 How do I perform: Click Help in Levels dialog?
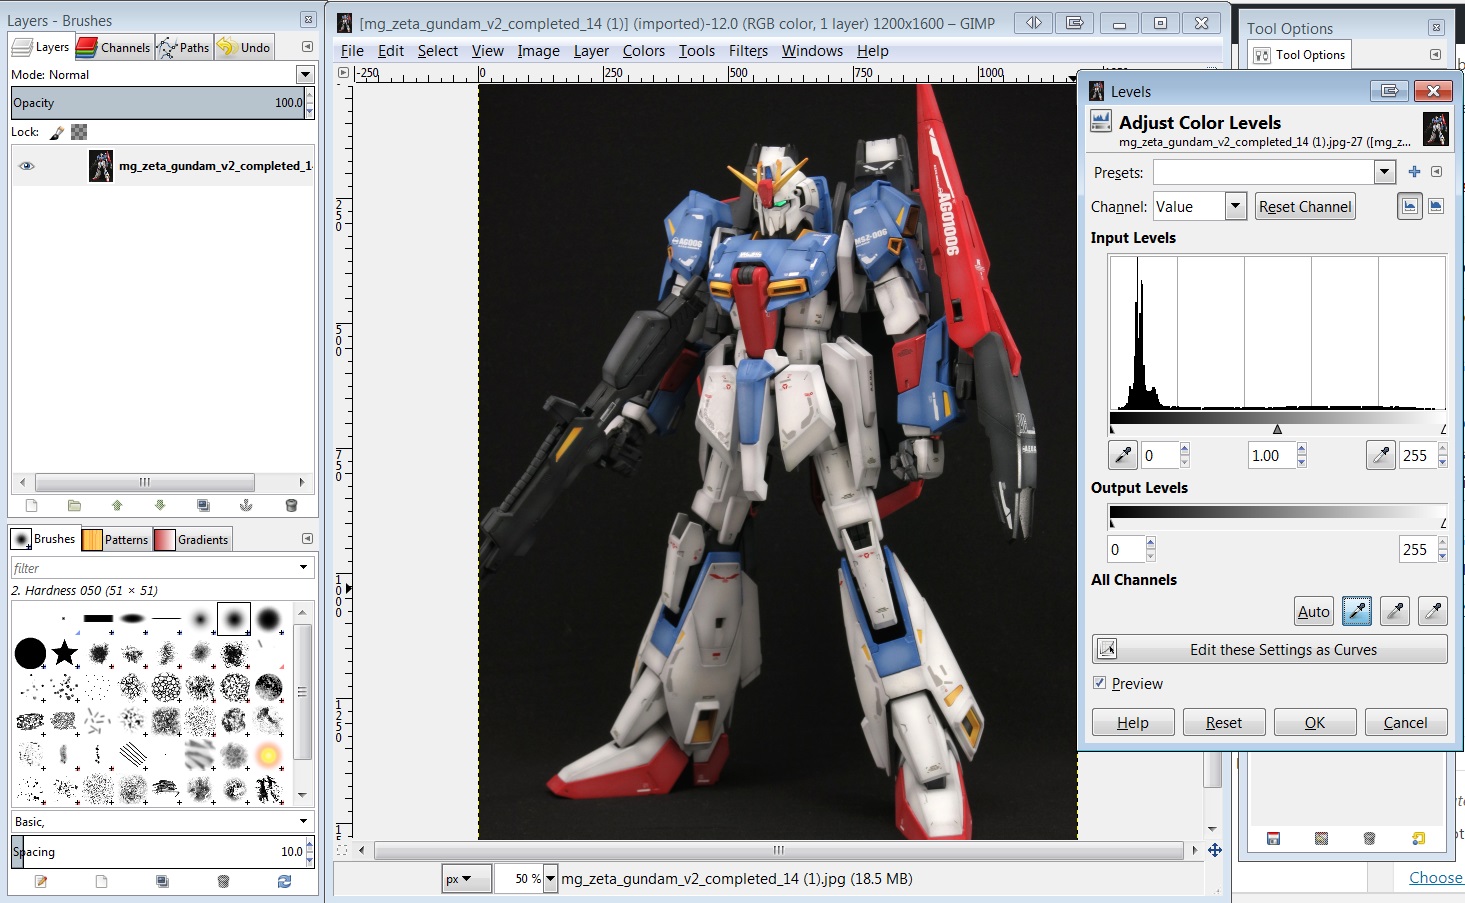click(x=1133, y=722)
